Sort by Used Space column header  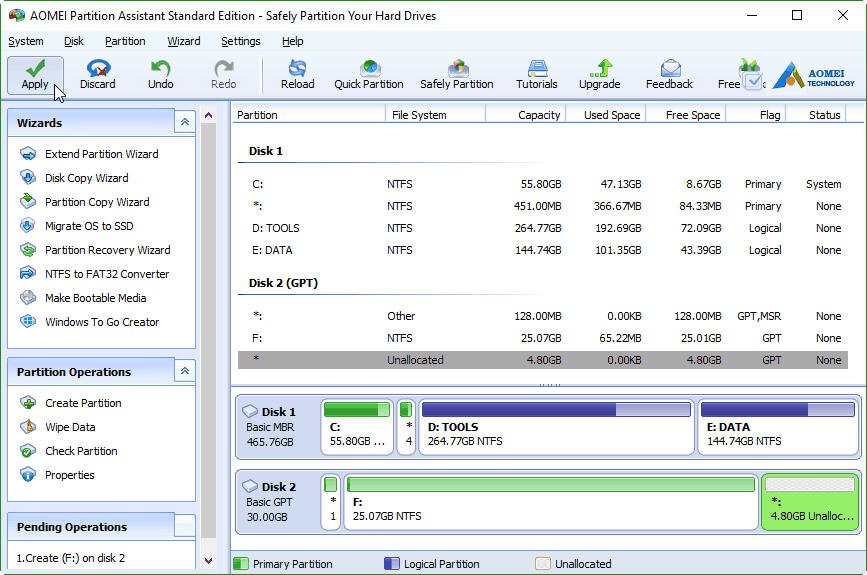[x=605, y=115]
